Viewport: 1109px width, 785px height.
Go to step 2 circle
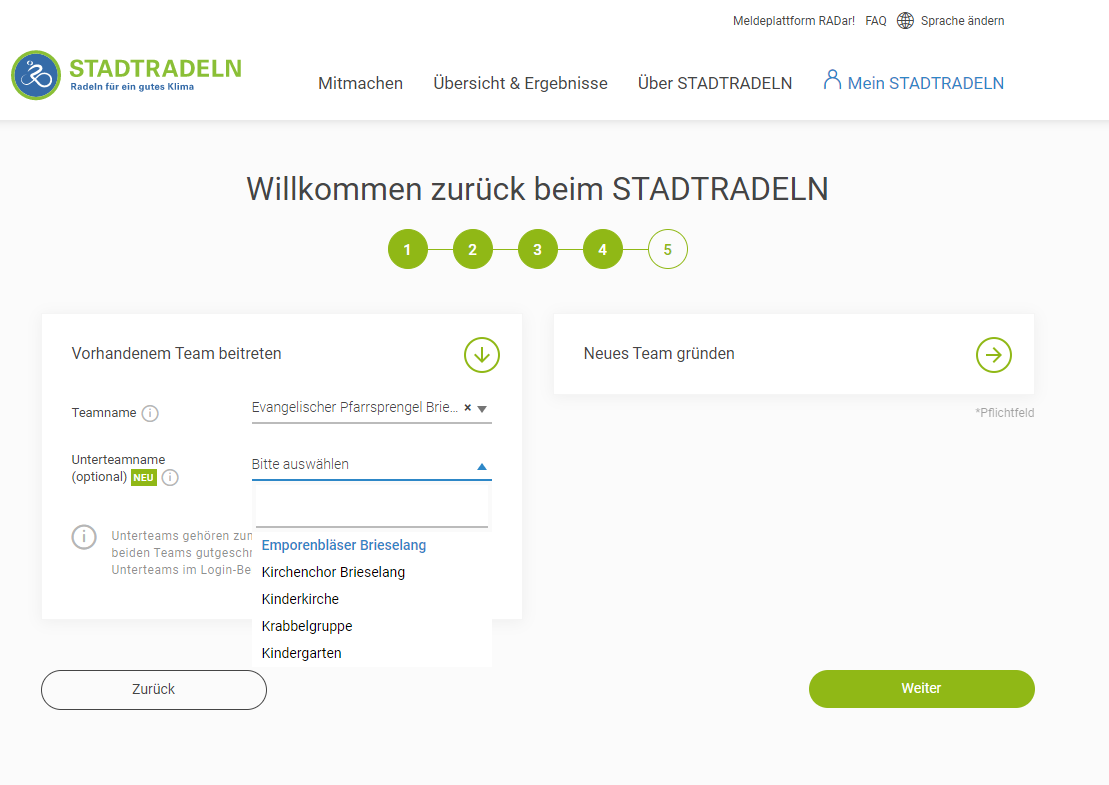click(x=472, y=249)
